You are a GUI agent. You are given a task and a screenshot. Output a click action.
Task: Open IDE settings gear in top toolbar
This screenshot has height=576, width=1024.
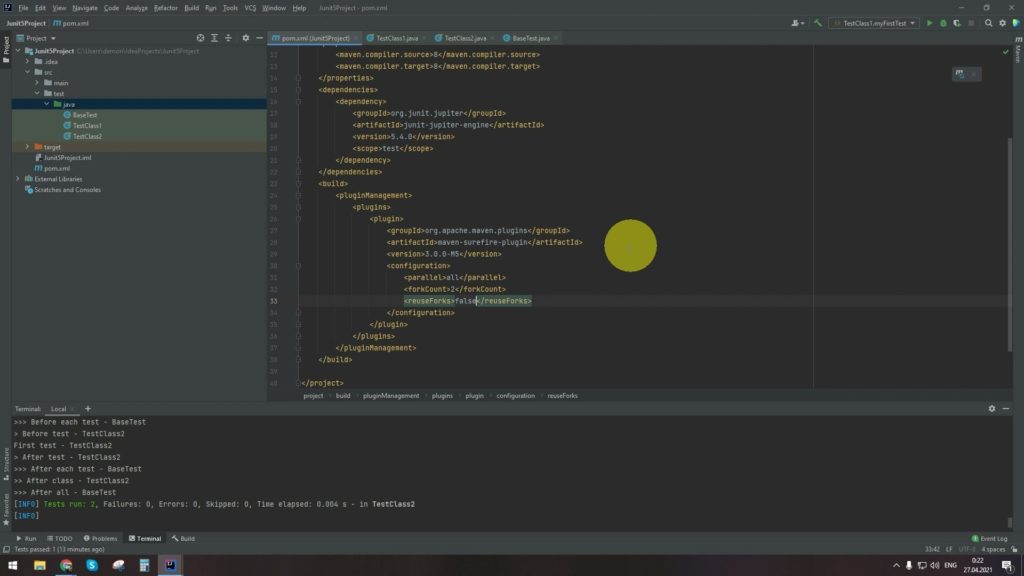pyautogui.click(x=1002, y=23)
